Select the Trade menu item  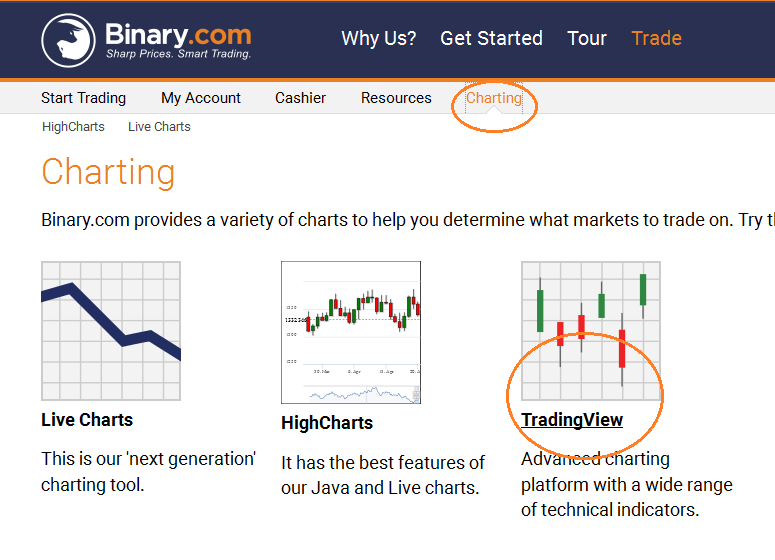click(656, 38)
